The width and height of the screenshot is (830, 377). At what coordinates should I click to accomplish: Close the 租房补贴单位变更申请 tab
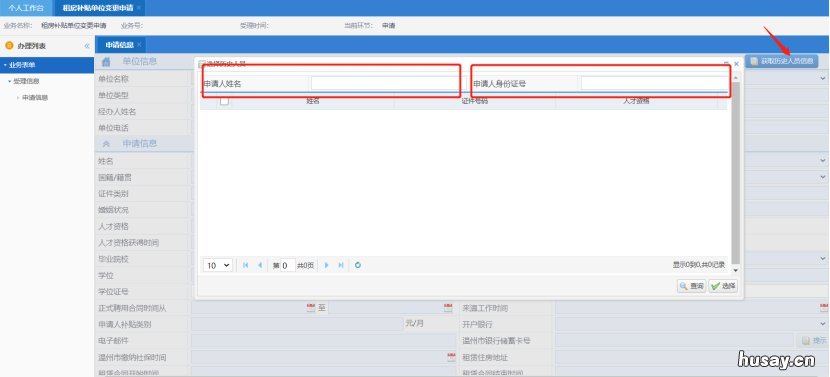click(x=138, y=8)
